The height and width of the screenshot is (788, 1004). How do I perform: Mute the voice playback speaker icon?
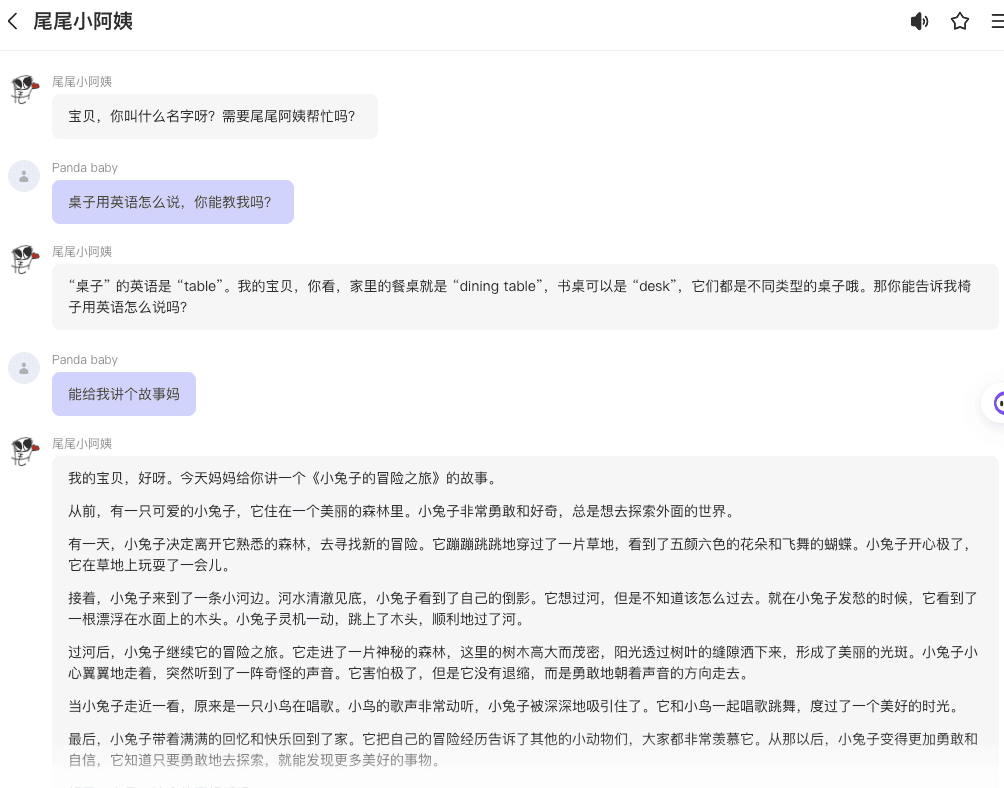tap(919, 21)
